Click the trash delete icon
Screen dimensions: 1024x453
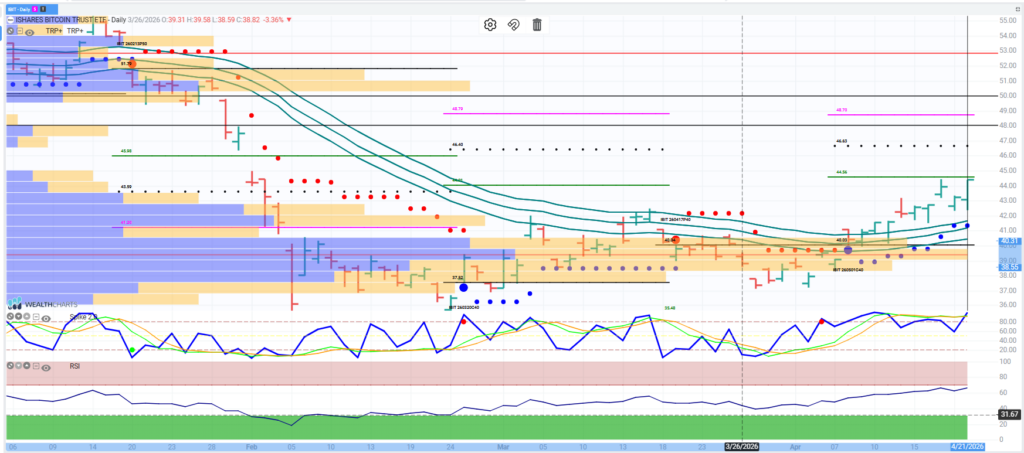pyautogui.click(x=537, y=25)
